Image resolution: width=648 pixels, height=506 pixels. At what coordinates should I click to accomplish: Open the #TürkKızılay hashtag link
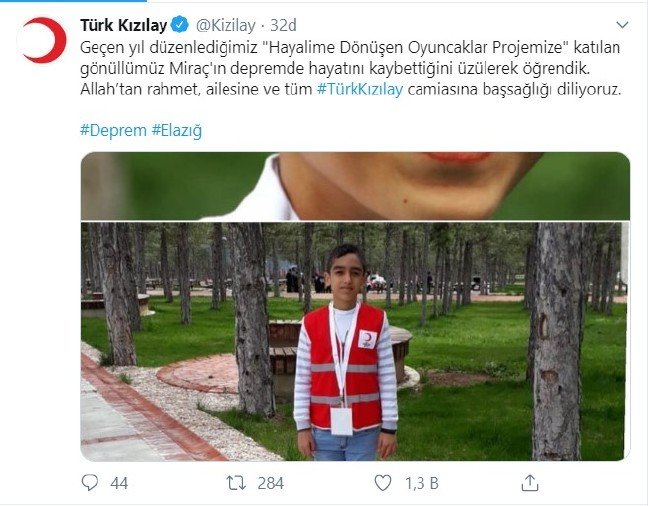pyautogui.click(x=360, y=89)
